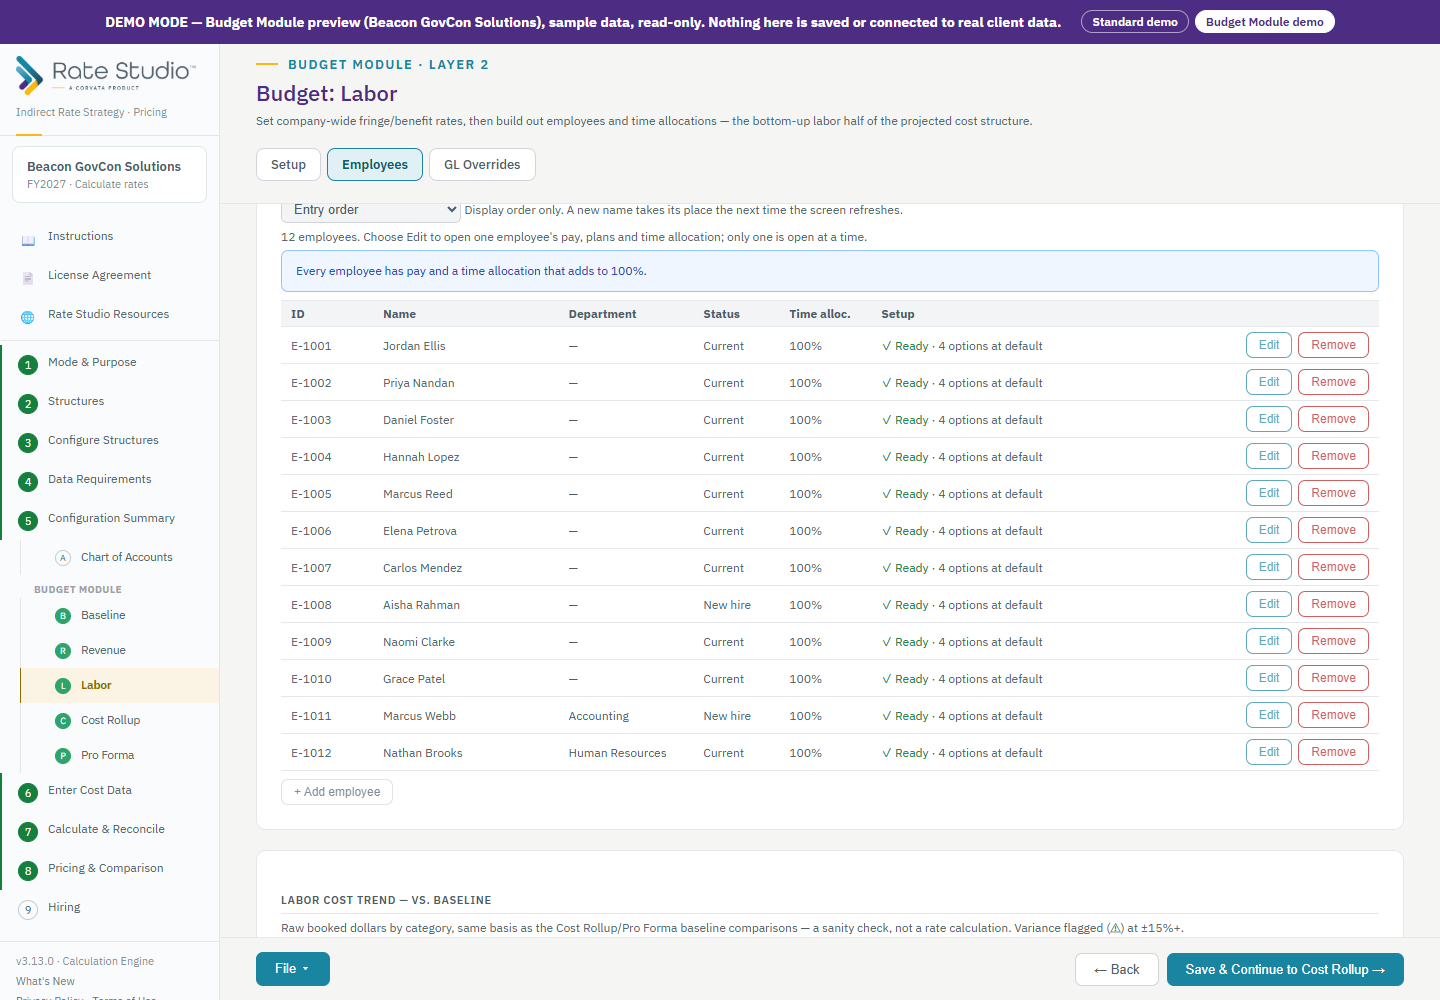Open Pricing & Comparison step
Image resolution: width=1440 pixels, height=1000 pixels.
pos(106,868)
